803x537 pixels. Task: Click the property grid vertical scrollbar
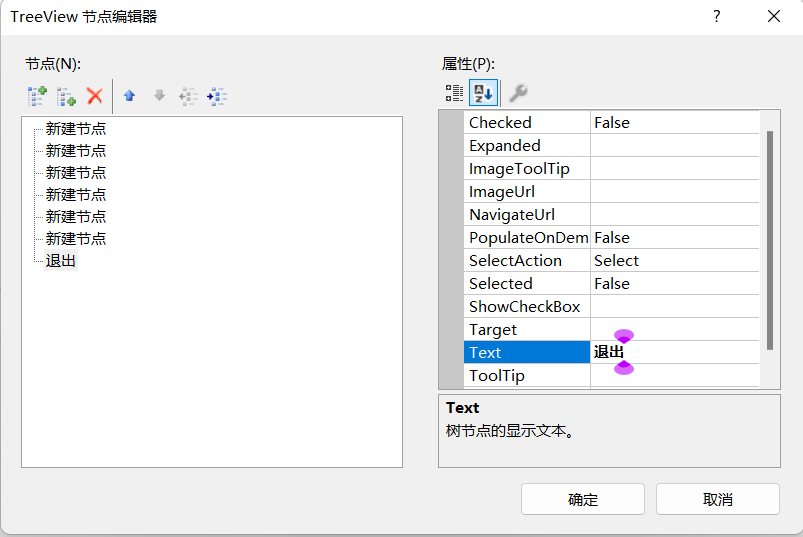tap(769, 241)
